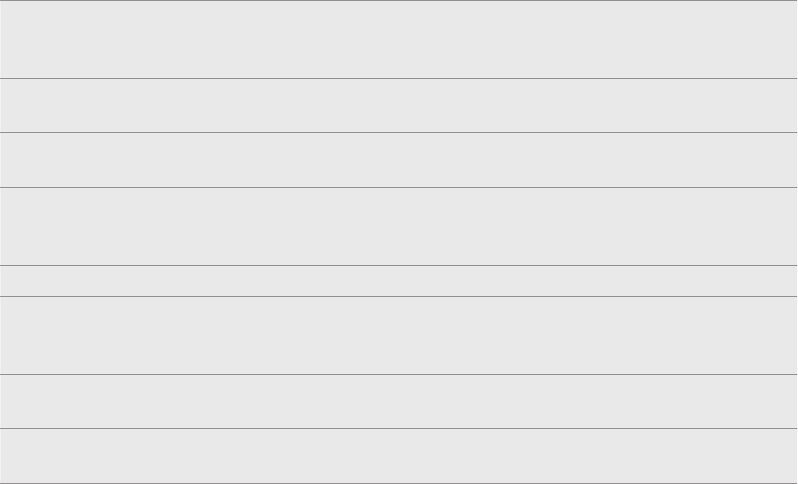This screenshot has width=798, height=484.
Task: Click divider between second and third rows
Action: 399,132
